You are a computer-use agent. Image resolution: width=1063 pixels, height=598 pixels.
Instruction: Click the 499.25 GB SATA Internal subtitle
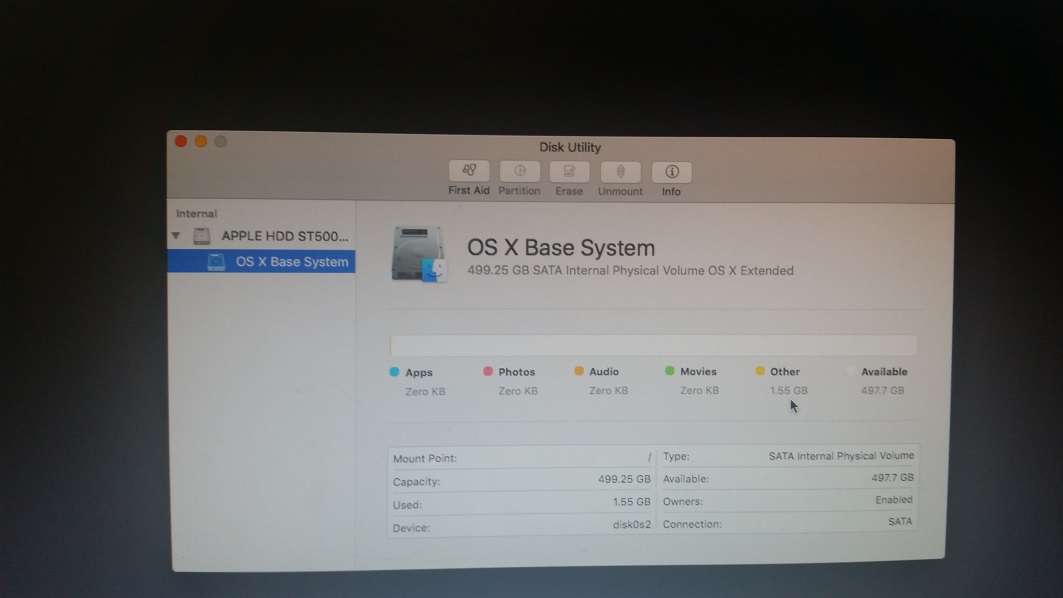tap(630, 271)
